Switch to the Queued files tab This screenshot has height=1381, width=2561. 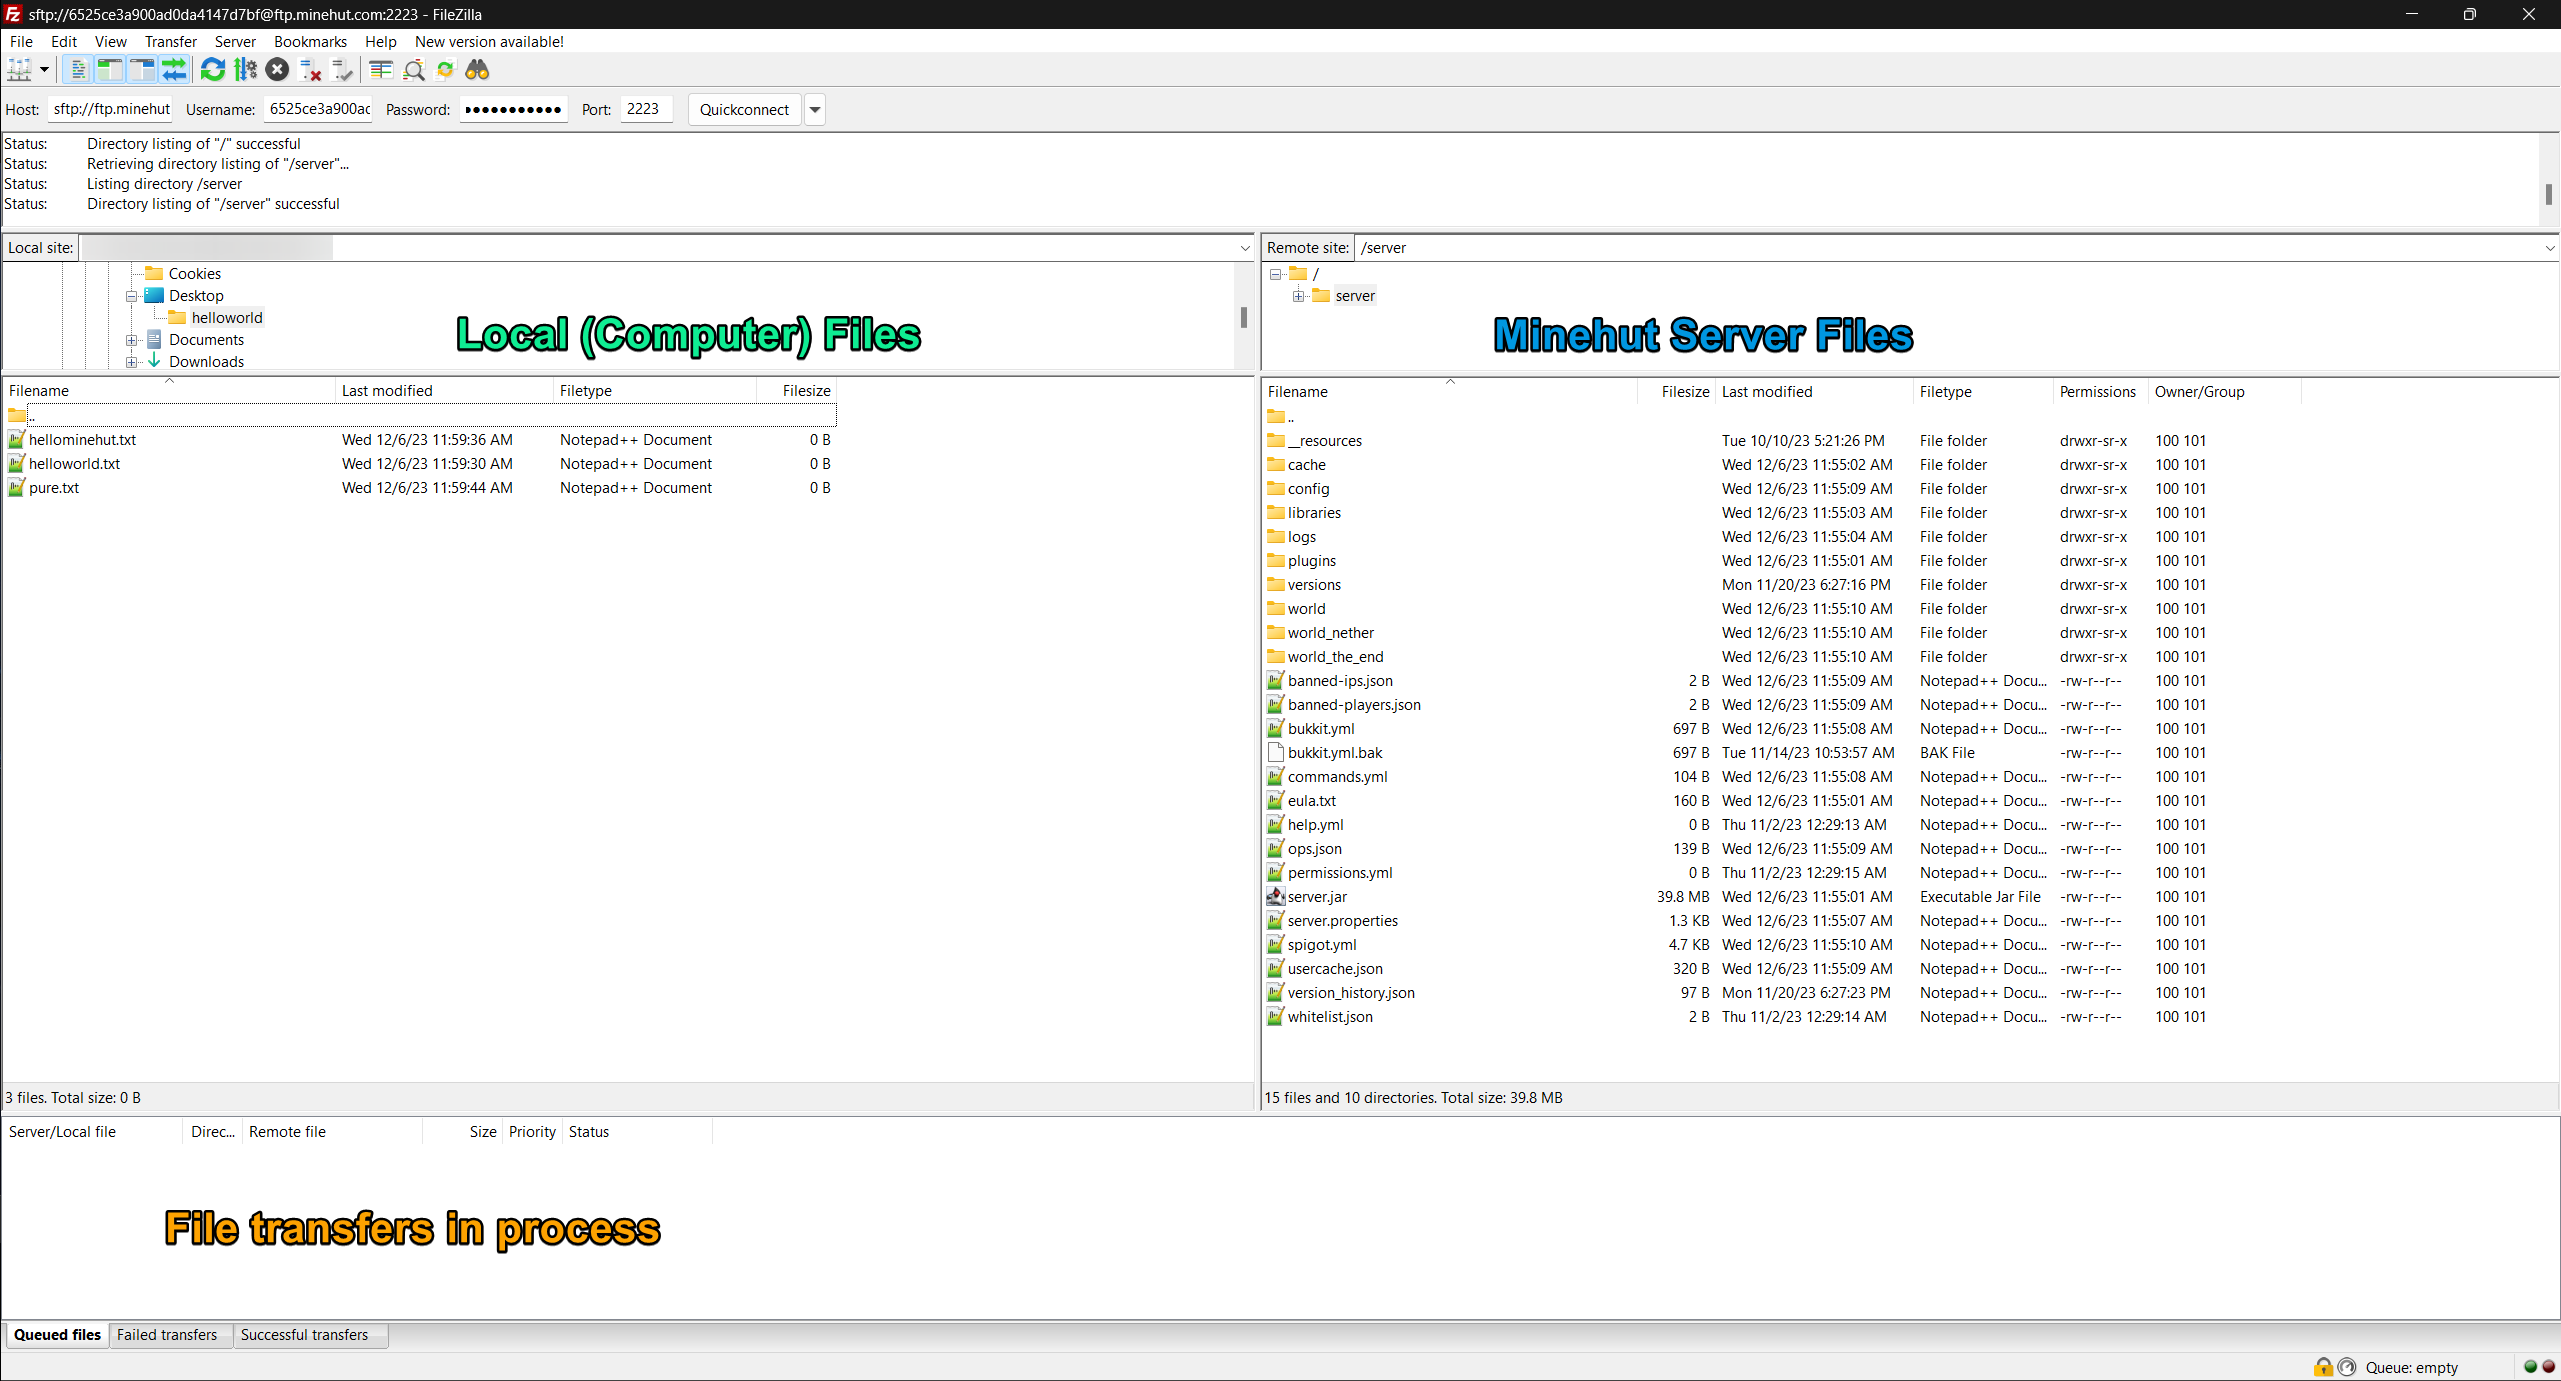point(57,1335)
